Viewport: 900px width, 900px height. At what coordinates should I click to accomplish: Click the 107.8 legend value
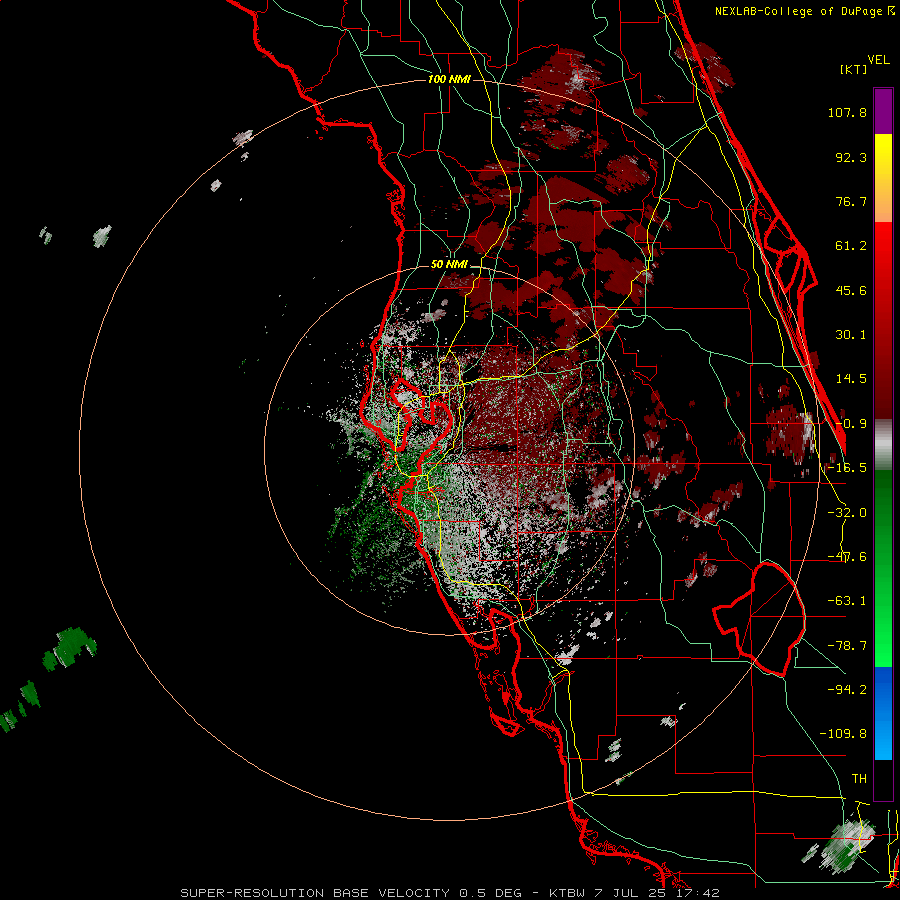847,112
